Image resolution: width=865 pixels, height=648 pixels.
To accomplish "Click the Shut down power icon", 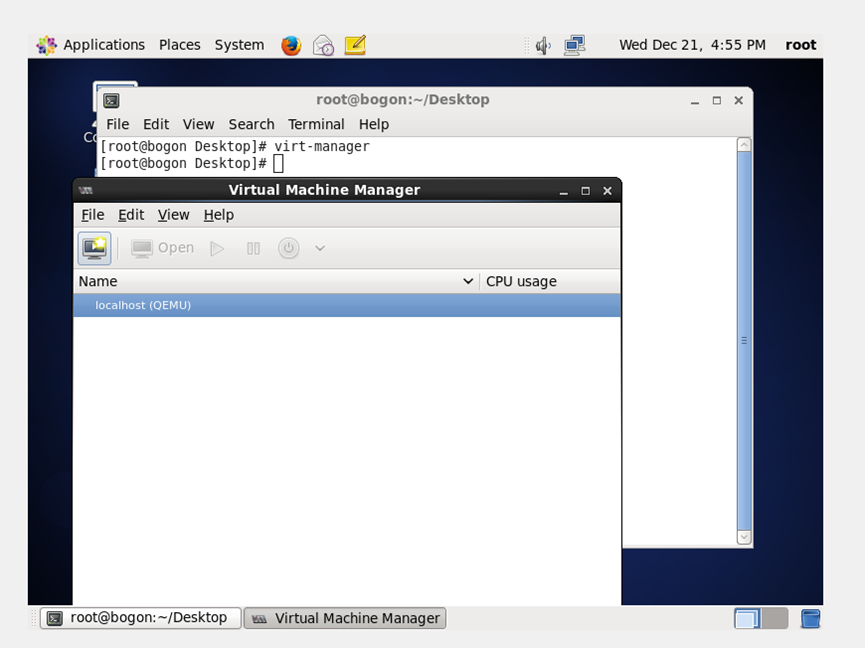I will [x=289, y=248].
